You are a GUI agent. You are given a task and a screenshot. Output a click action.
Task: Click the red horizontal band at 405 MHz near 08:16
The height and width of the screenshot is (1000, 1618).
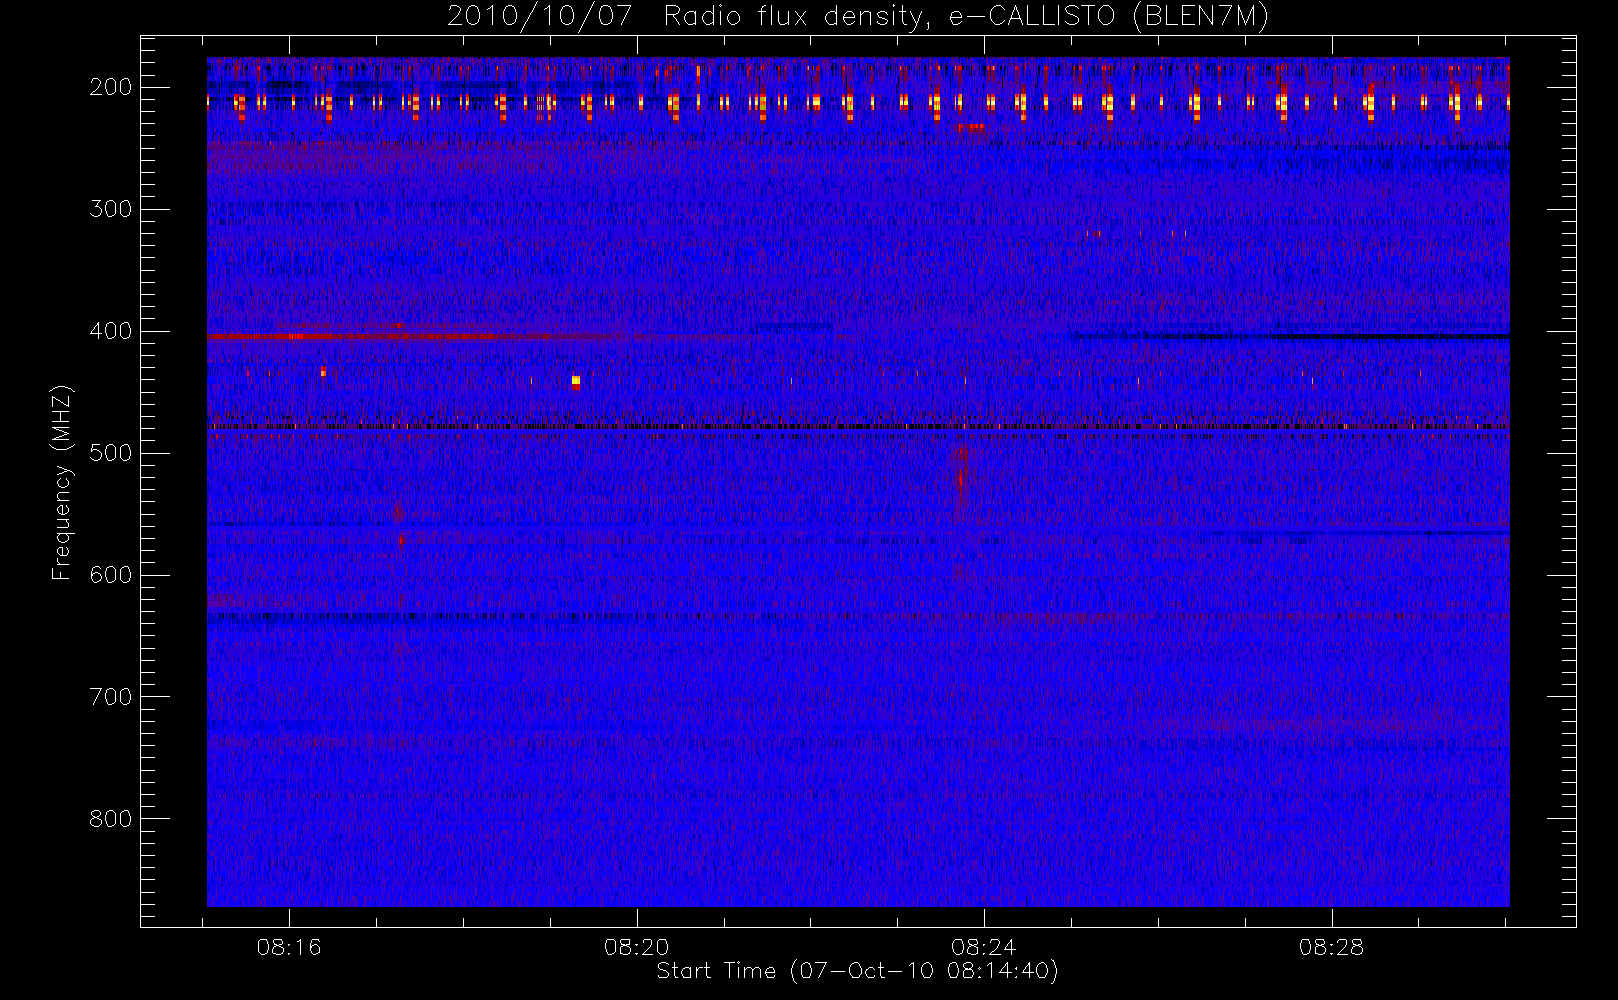point(360,337)
